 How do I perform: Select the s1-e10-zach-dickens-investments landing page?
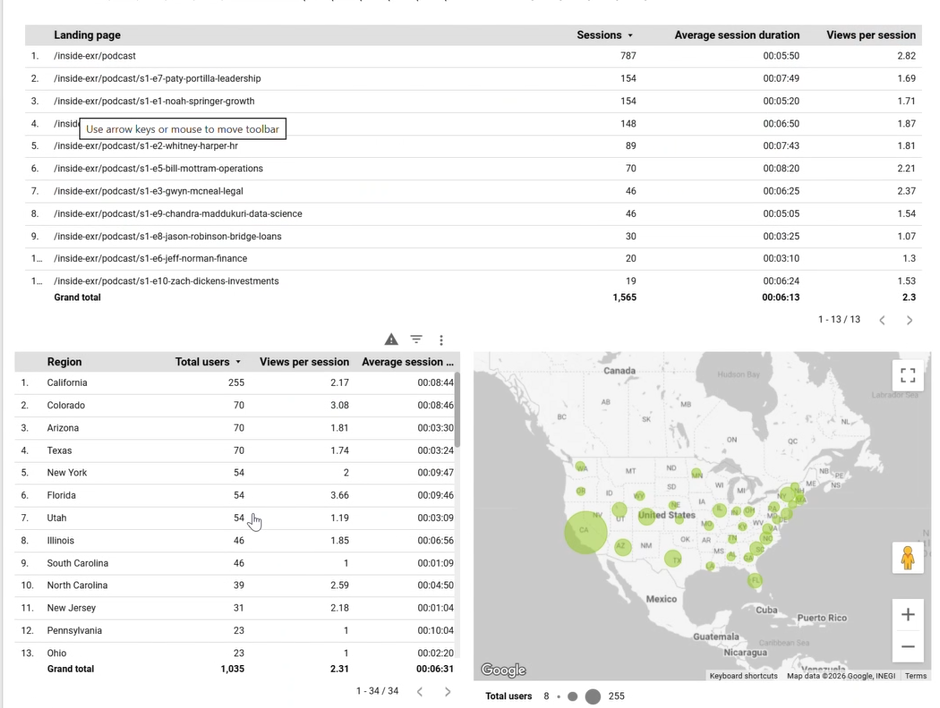473,281
